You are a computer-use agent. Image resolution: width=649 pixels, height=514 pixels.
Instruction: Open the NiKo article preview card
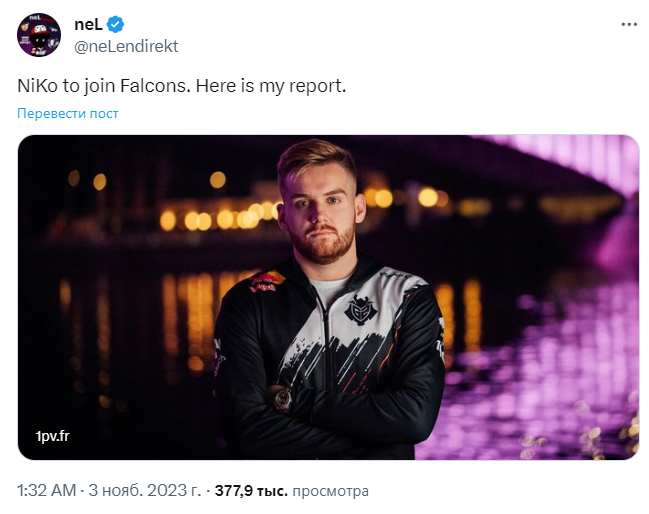(x=328, y=297)
